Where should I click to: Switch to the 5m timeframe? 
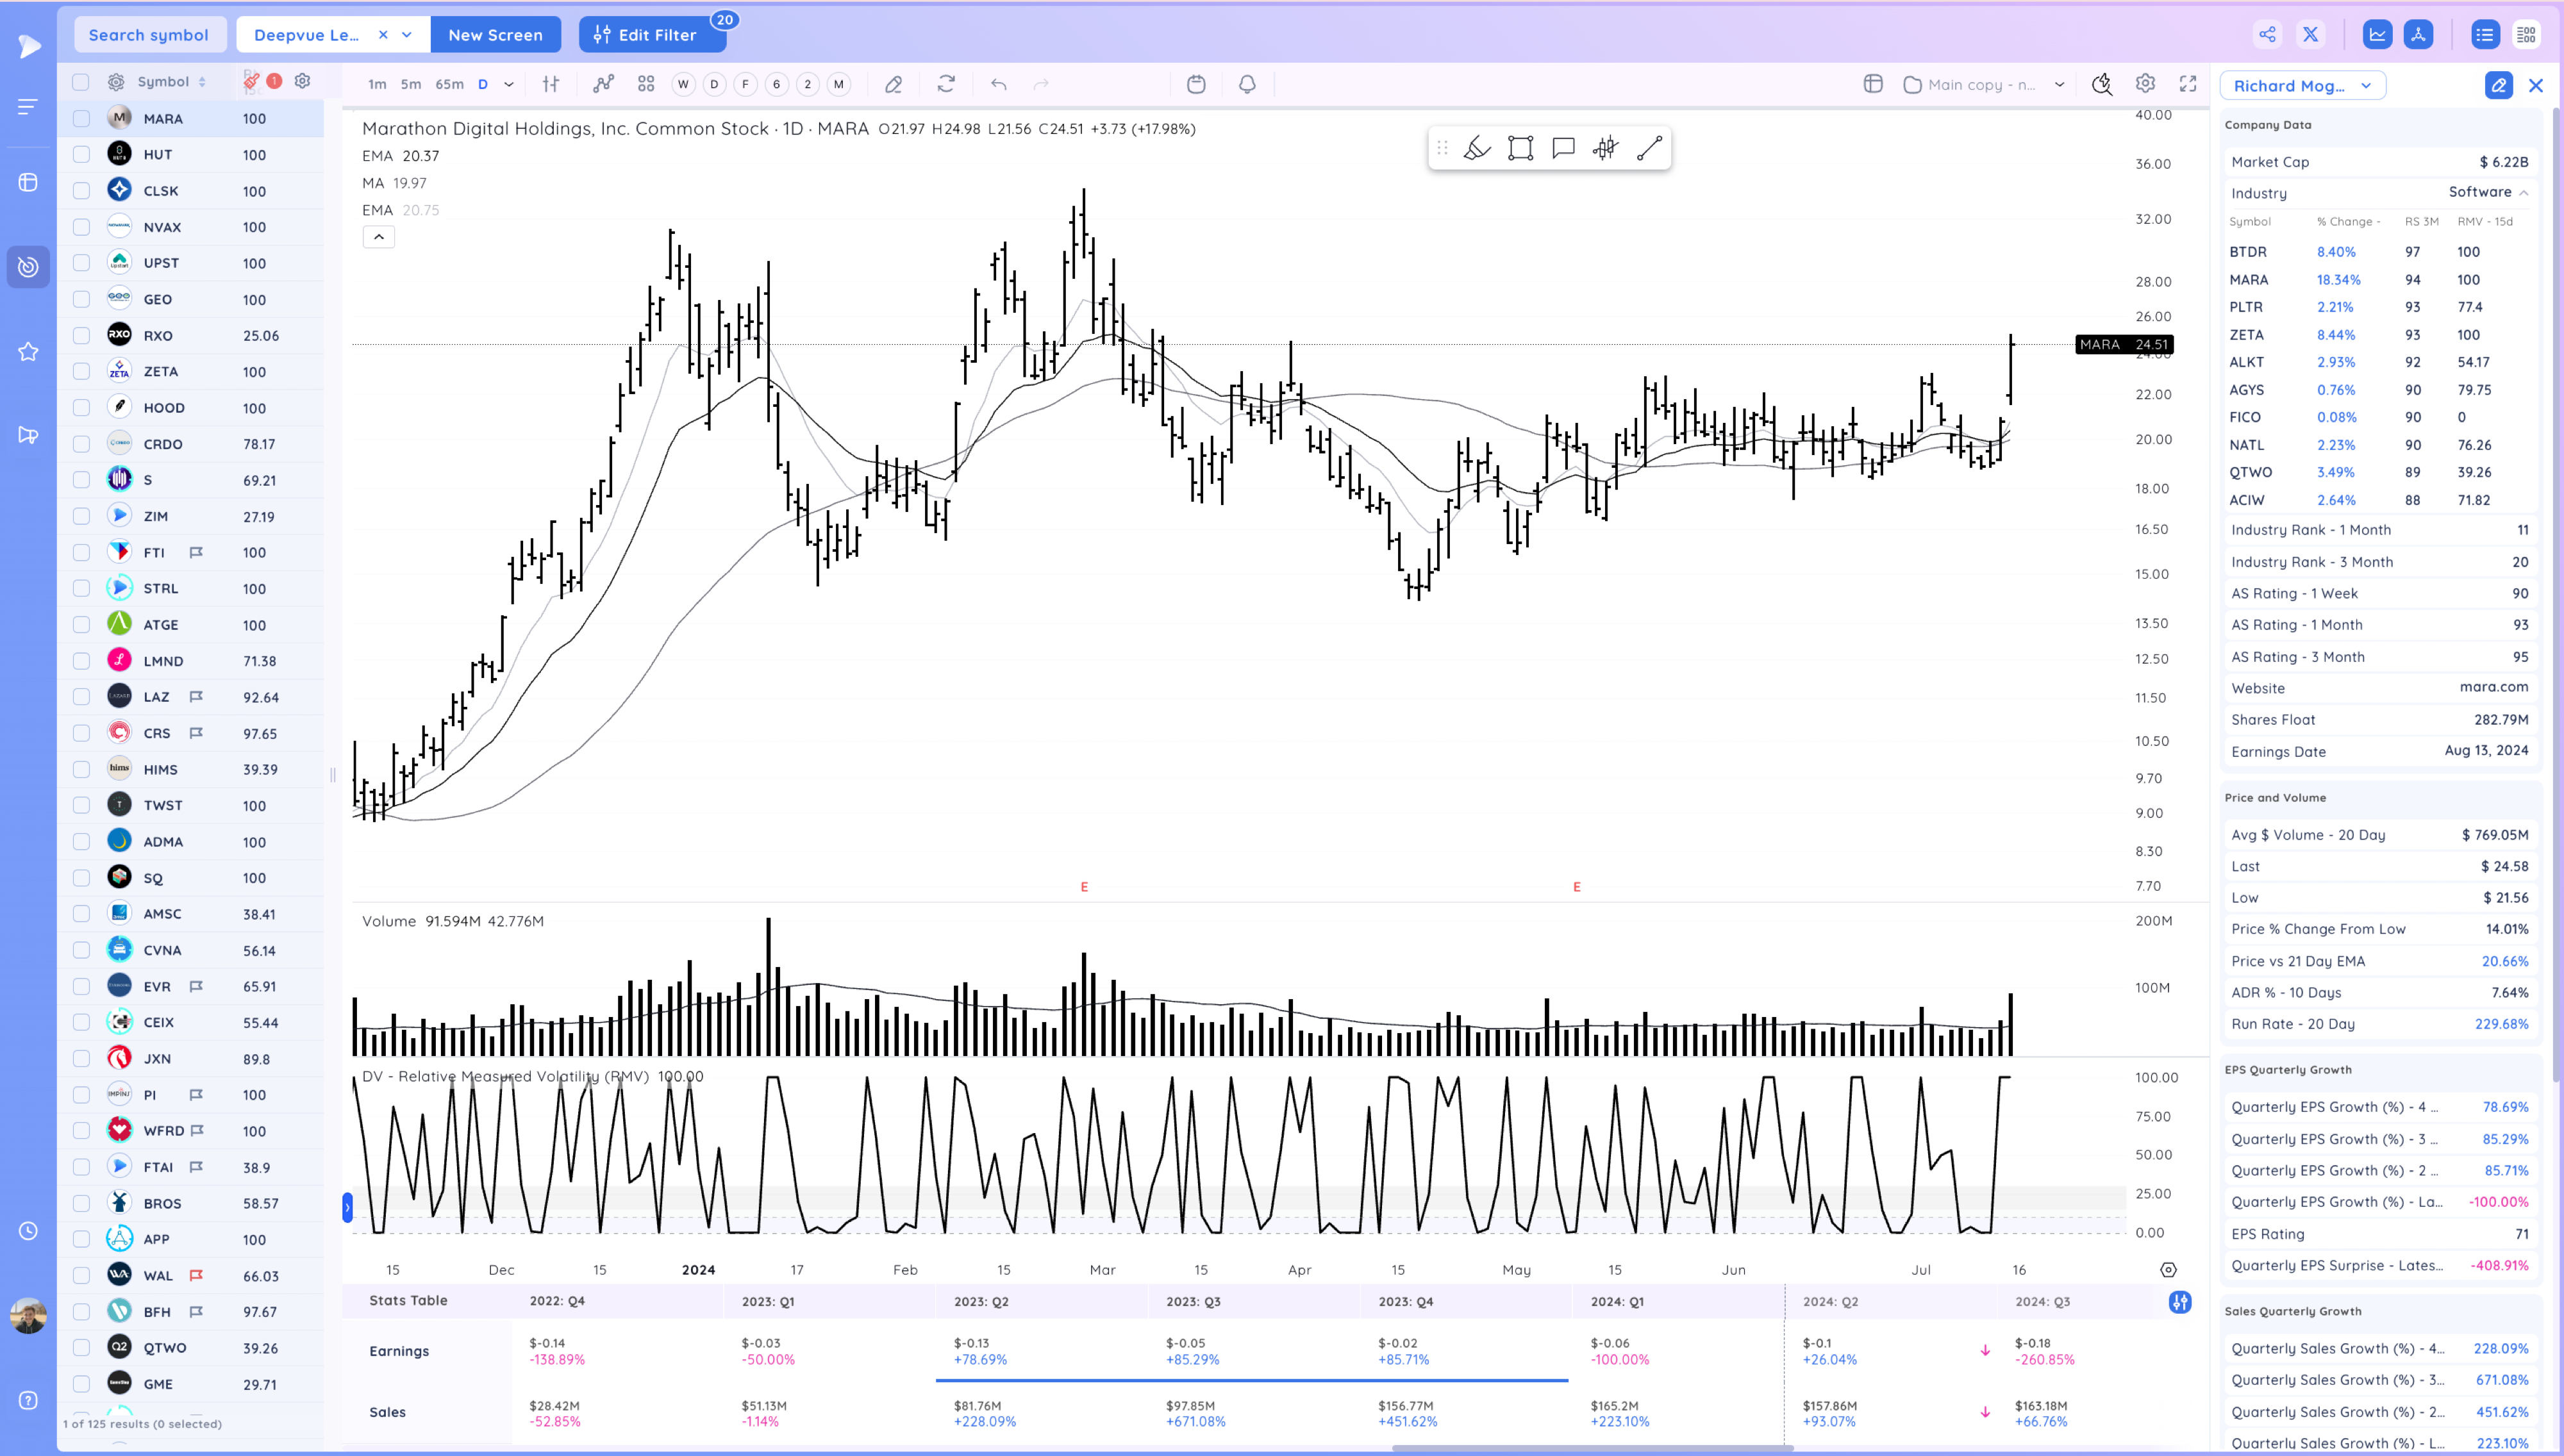[410, 84]
